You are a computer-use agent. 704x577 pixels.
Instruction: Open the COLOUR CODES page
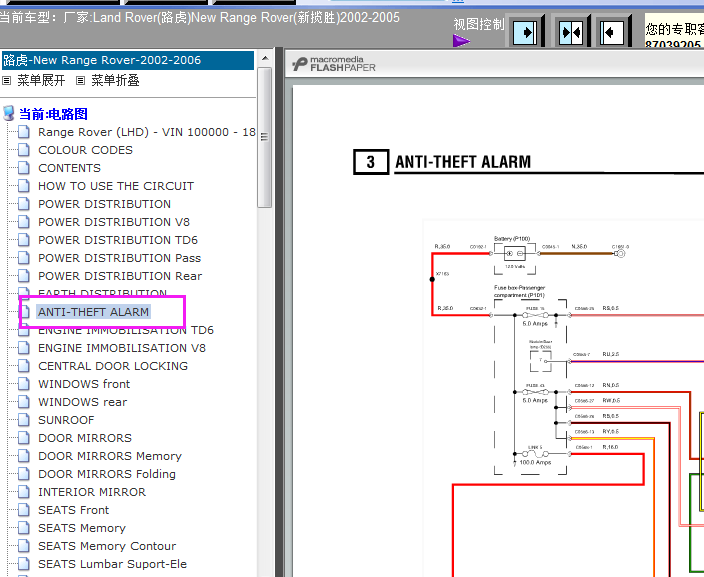click(x=85, y=150)
